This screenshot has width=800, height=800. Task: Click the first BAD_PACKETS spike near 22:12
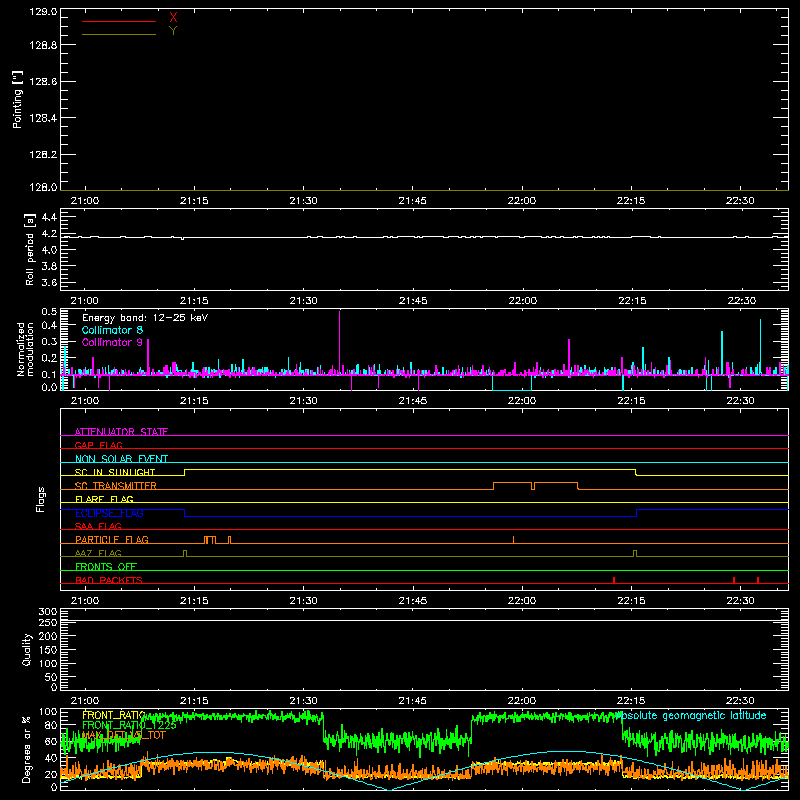[x=614, y=580]
